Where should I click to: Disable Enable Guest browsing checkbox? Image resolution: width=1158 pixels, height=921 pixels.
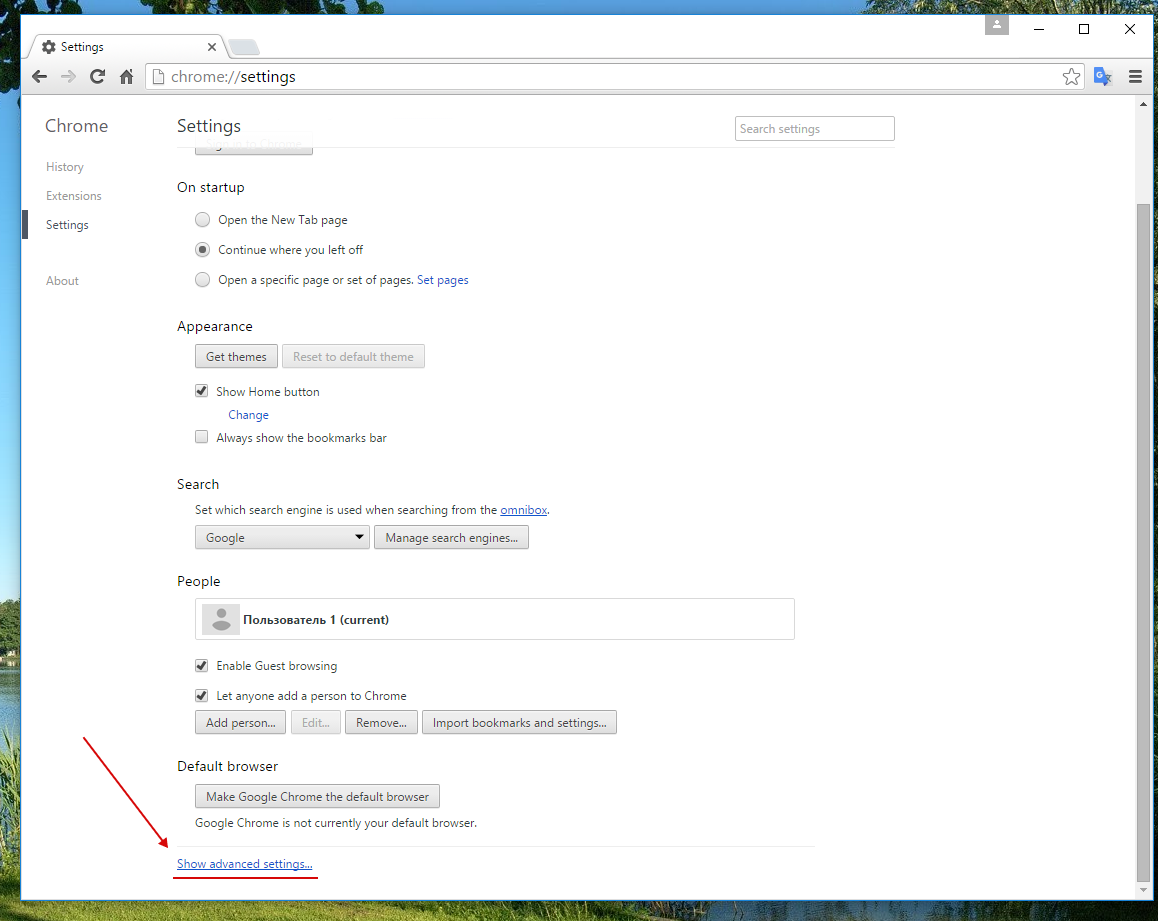[202, 666]
